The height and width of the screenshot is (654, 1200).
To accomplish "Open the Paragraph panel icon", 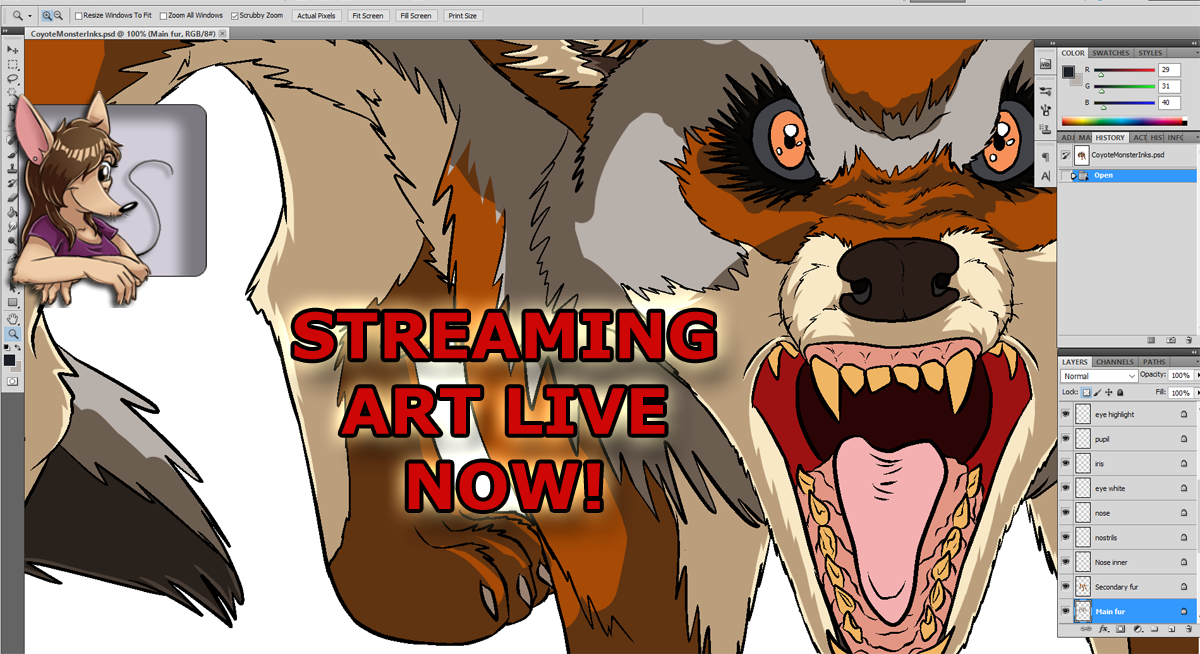I will tap(1046, 157).
